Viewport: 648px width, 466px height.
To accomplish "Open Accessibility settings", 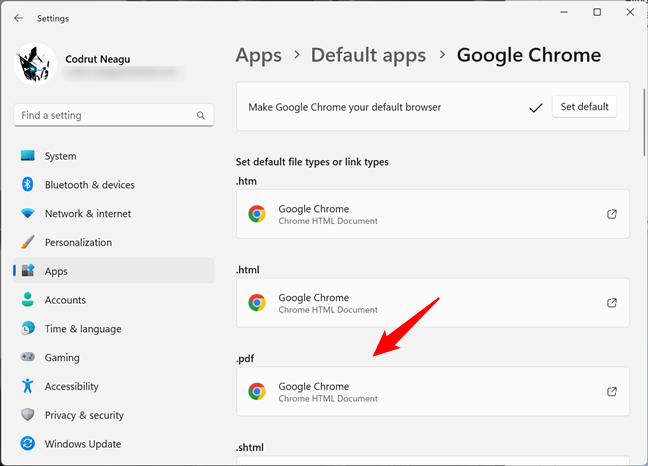I will click(x=71, y=387).
